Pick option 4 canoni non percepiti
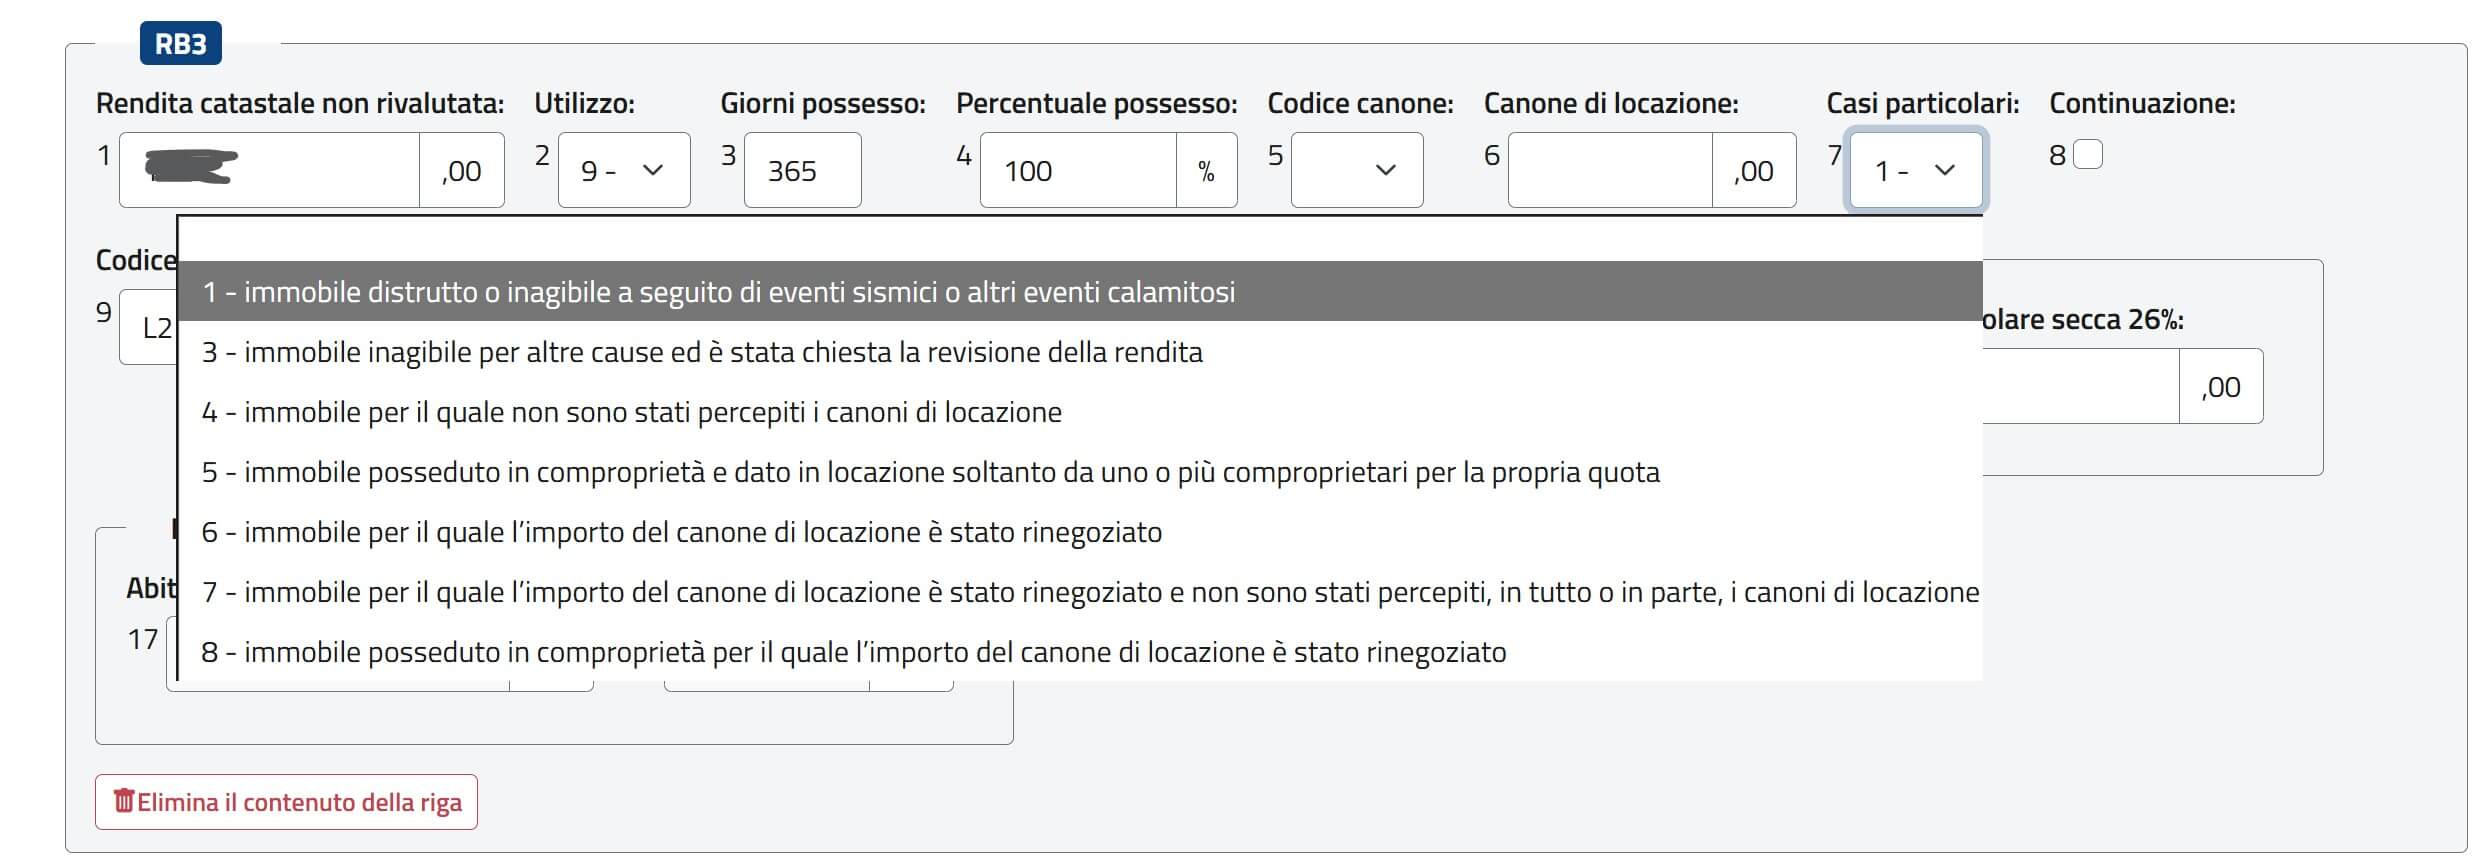Screen dimensions: 2479x862 [632, 412]
